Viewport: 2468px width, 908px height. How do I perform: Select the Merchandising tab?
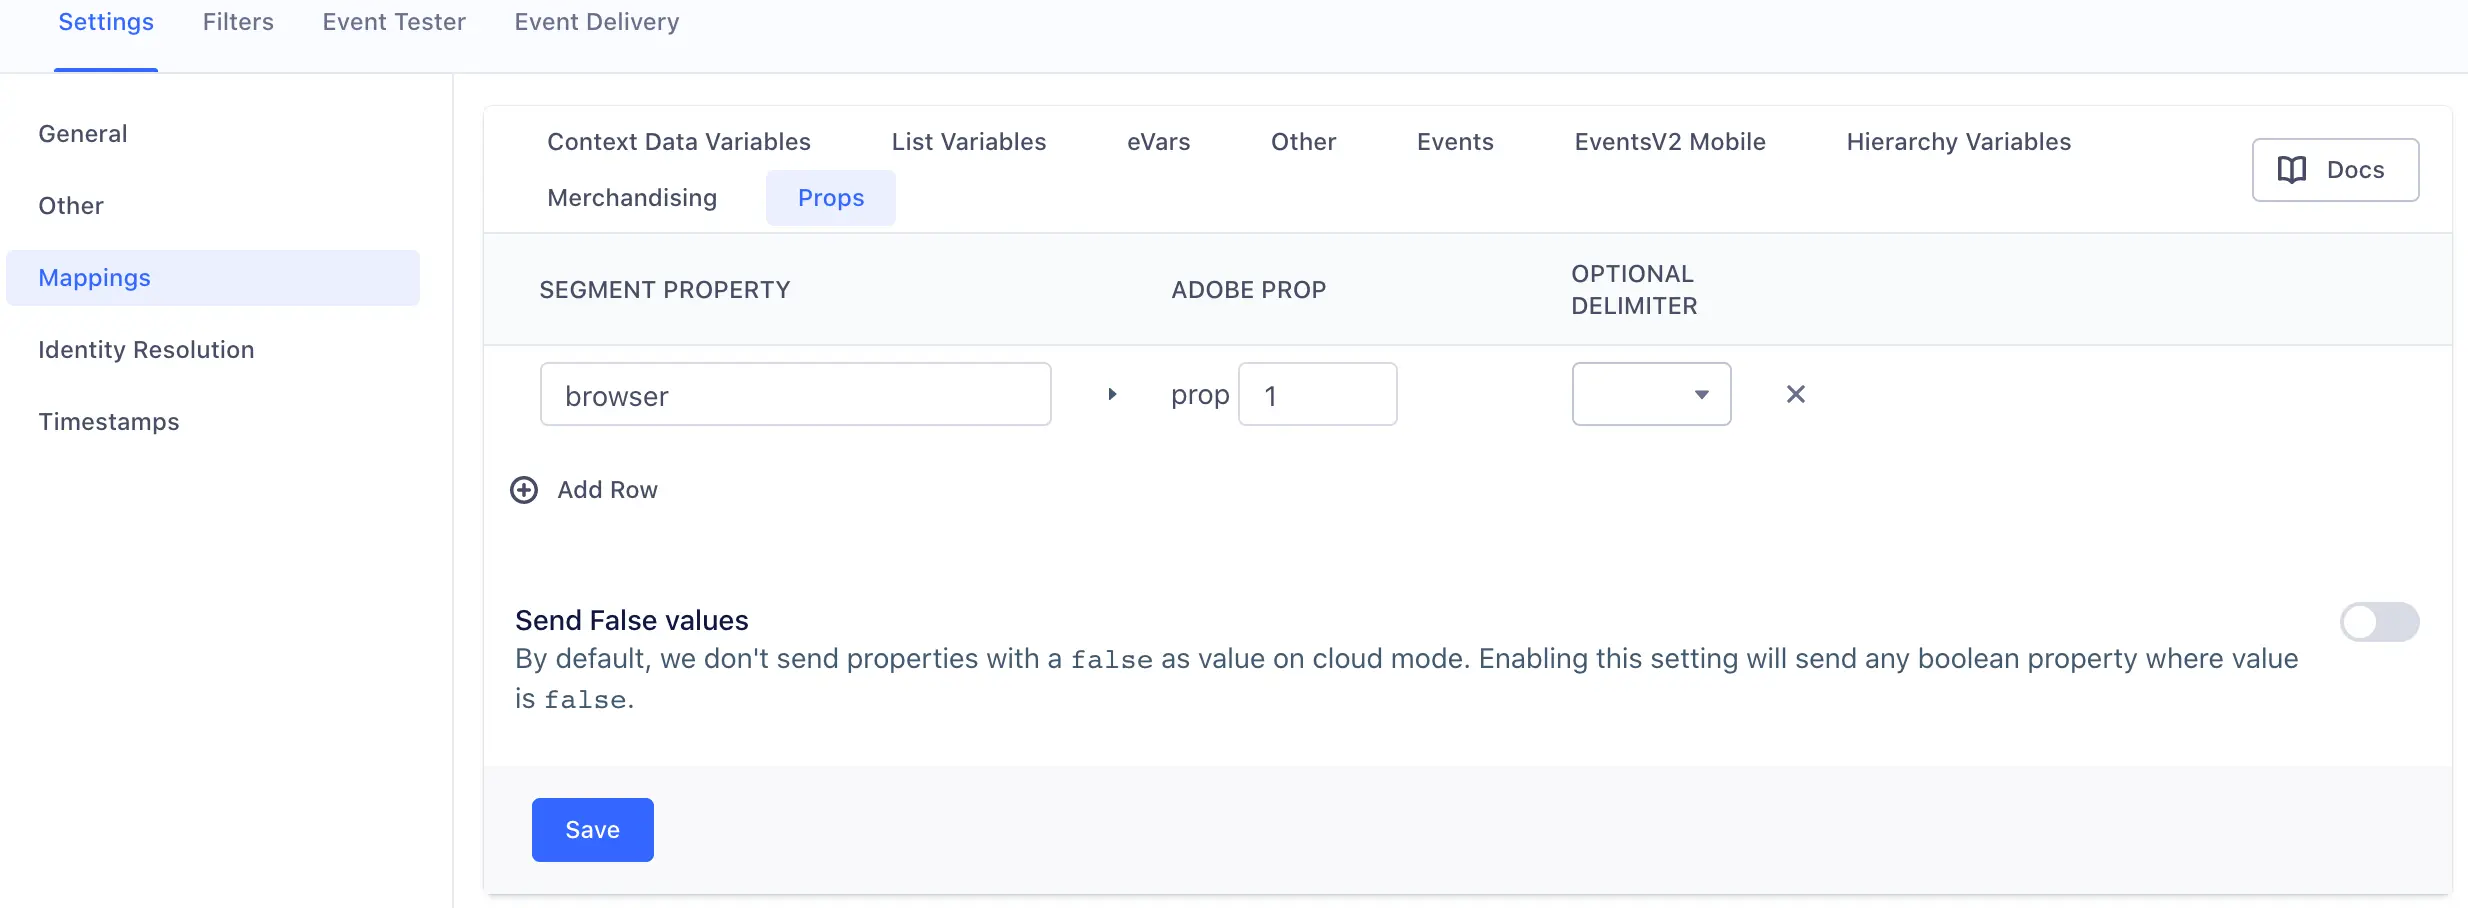(632, 198)
